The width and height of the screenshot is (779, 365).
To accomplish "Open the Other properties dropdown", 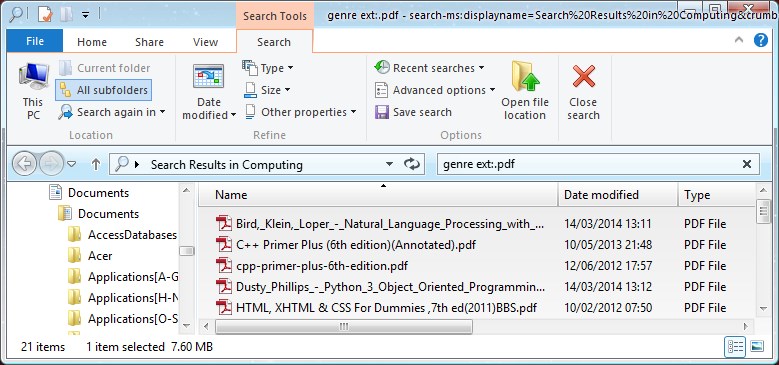I will coord(301,112).
